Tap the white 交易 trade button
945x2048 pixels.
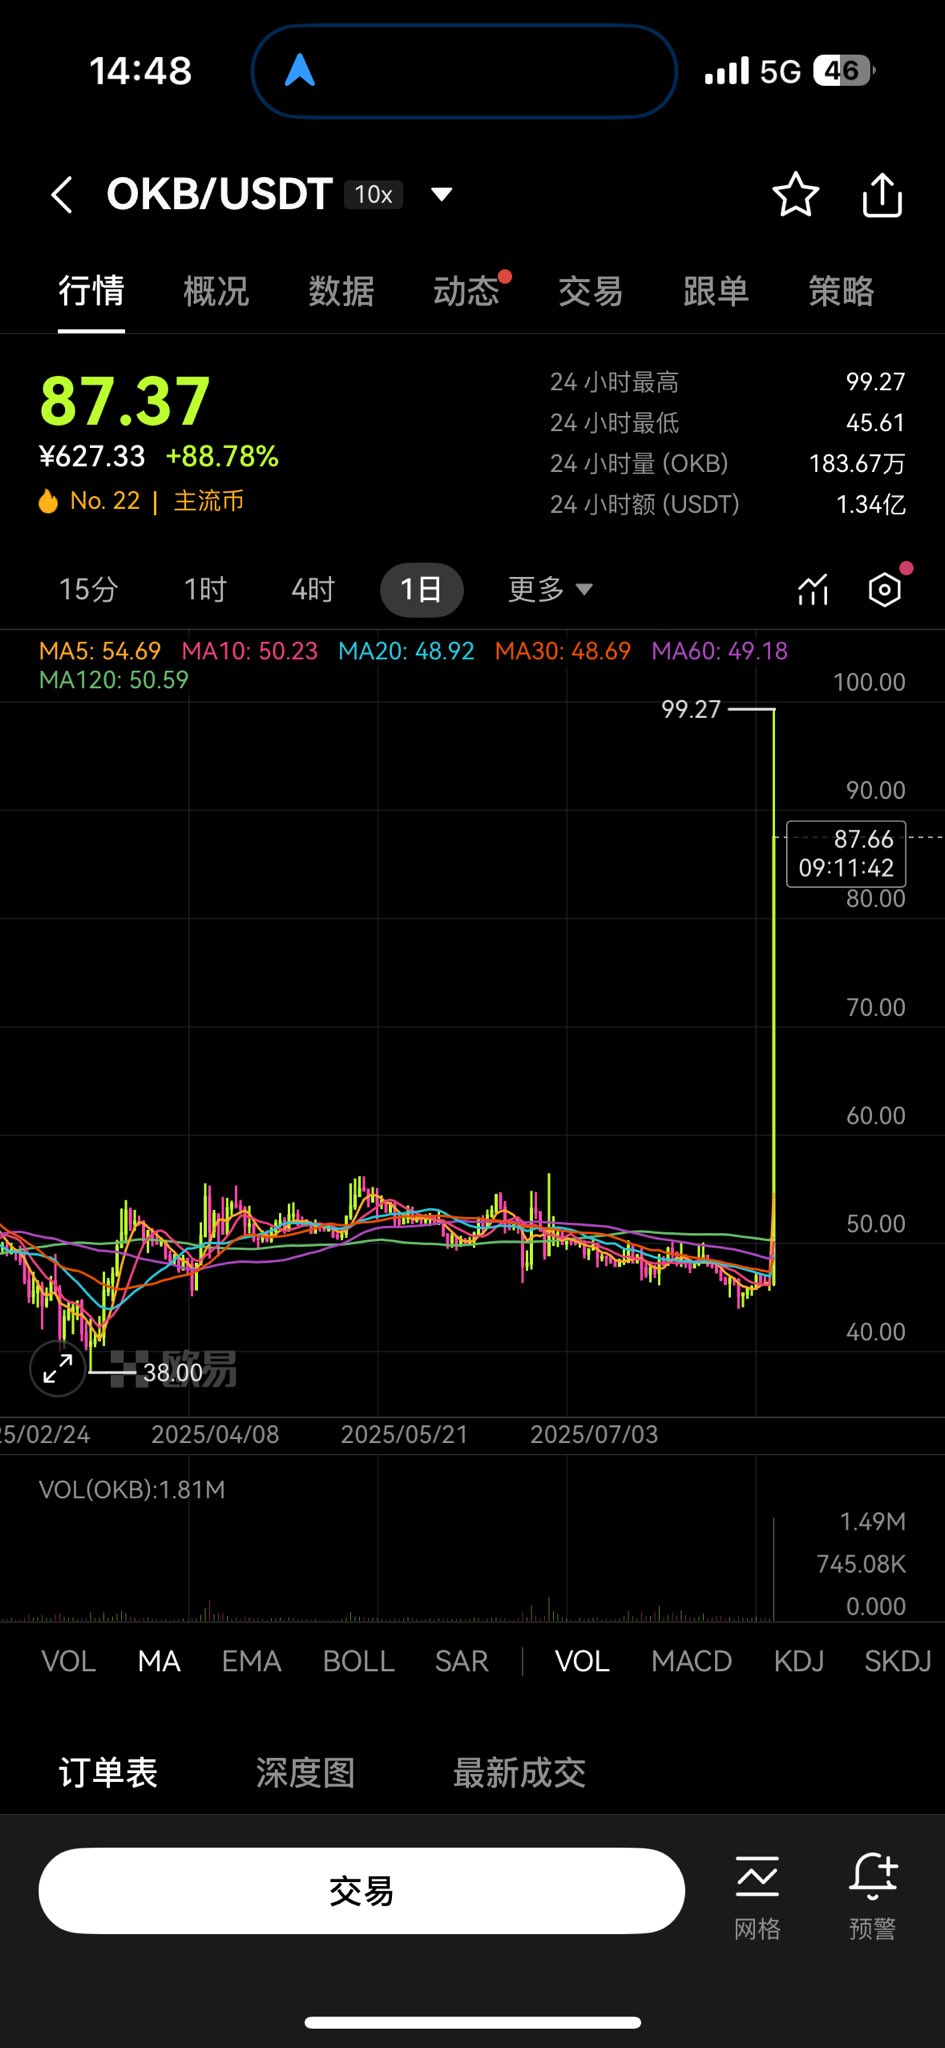[x=361, y=1891]
